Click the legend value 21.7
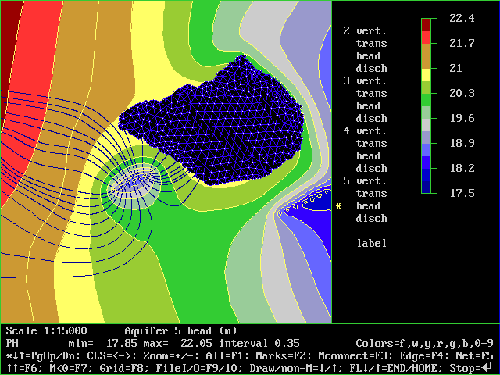The width and height of the screenshot is (500, 375). tap(462, 43)
